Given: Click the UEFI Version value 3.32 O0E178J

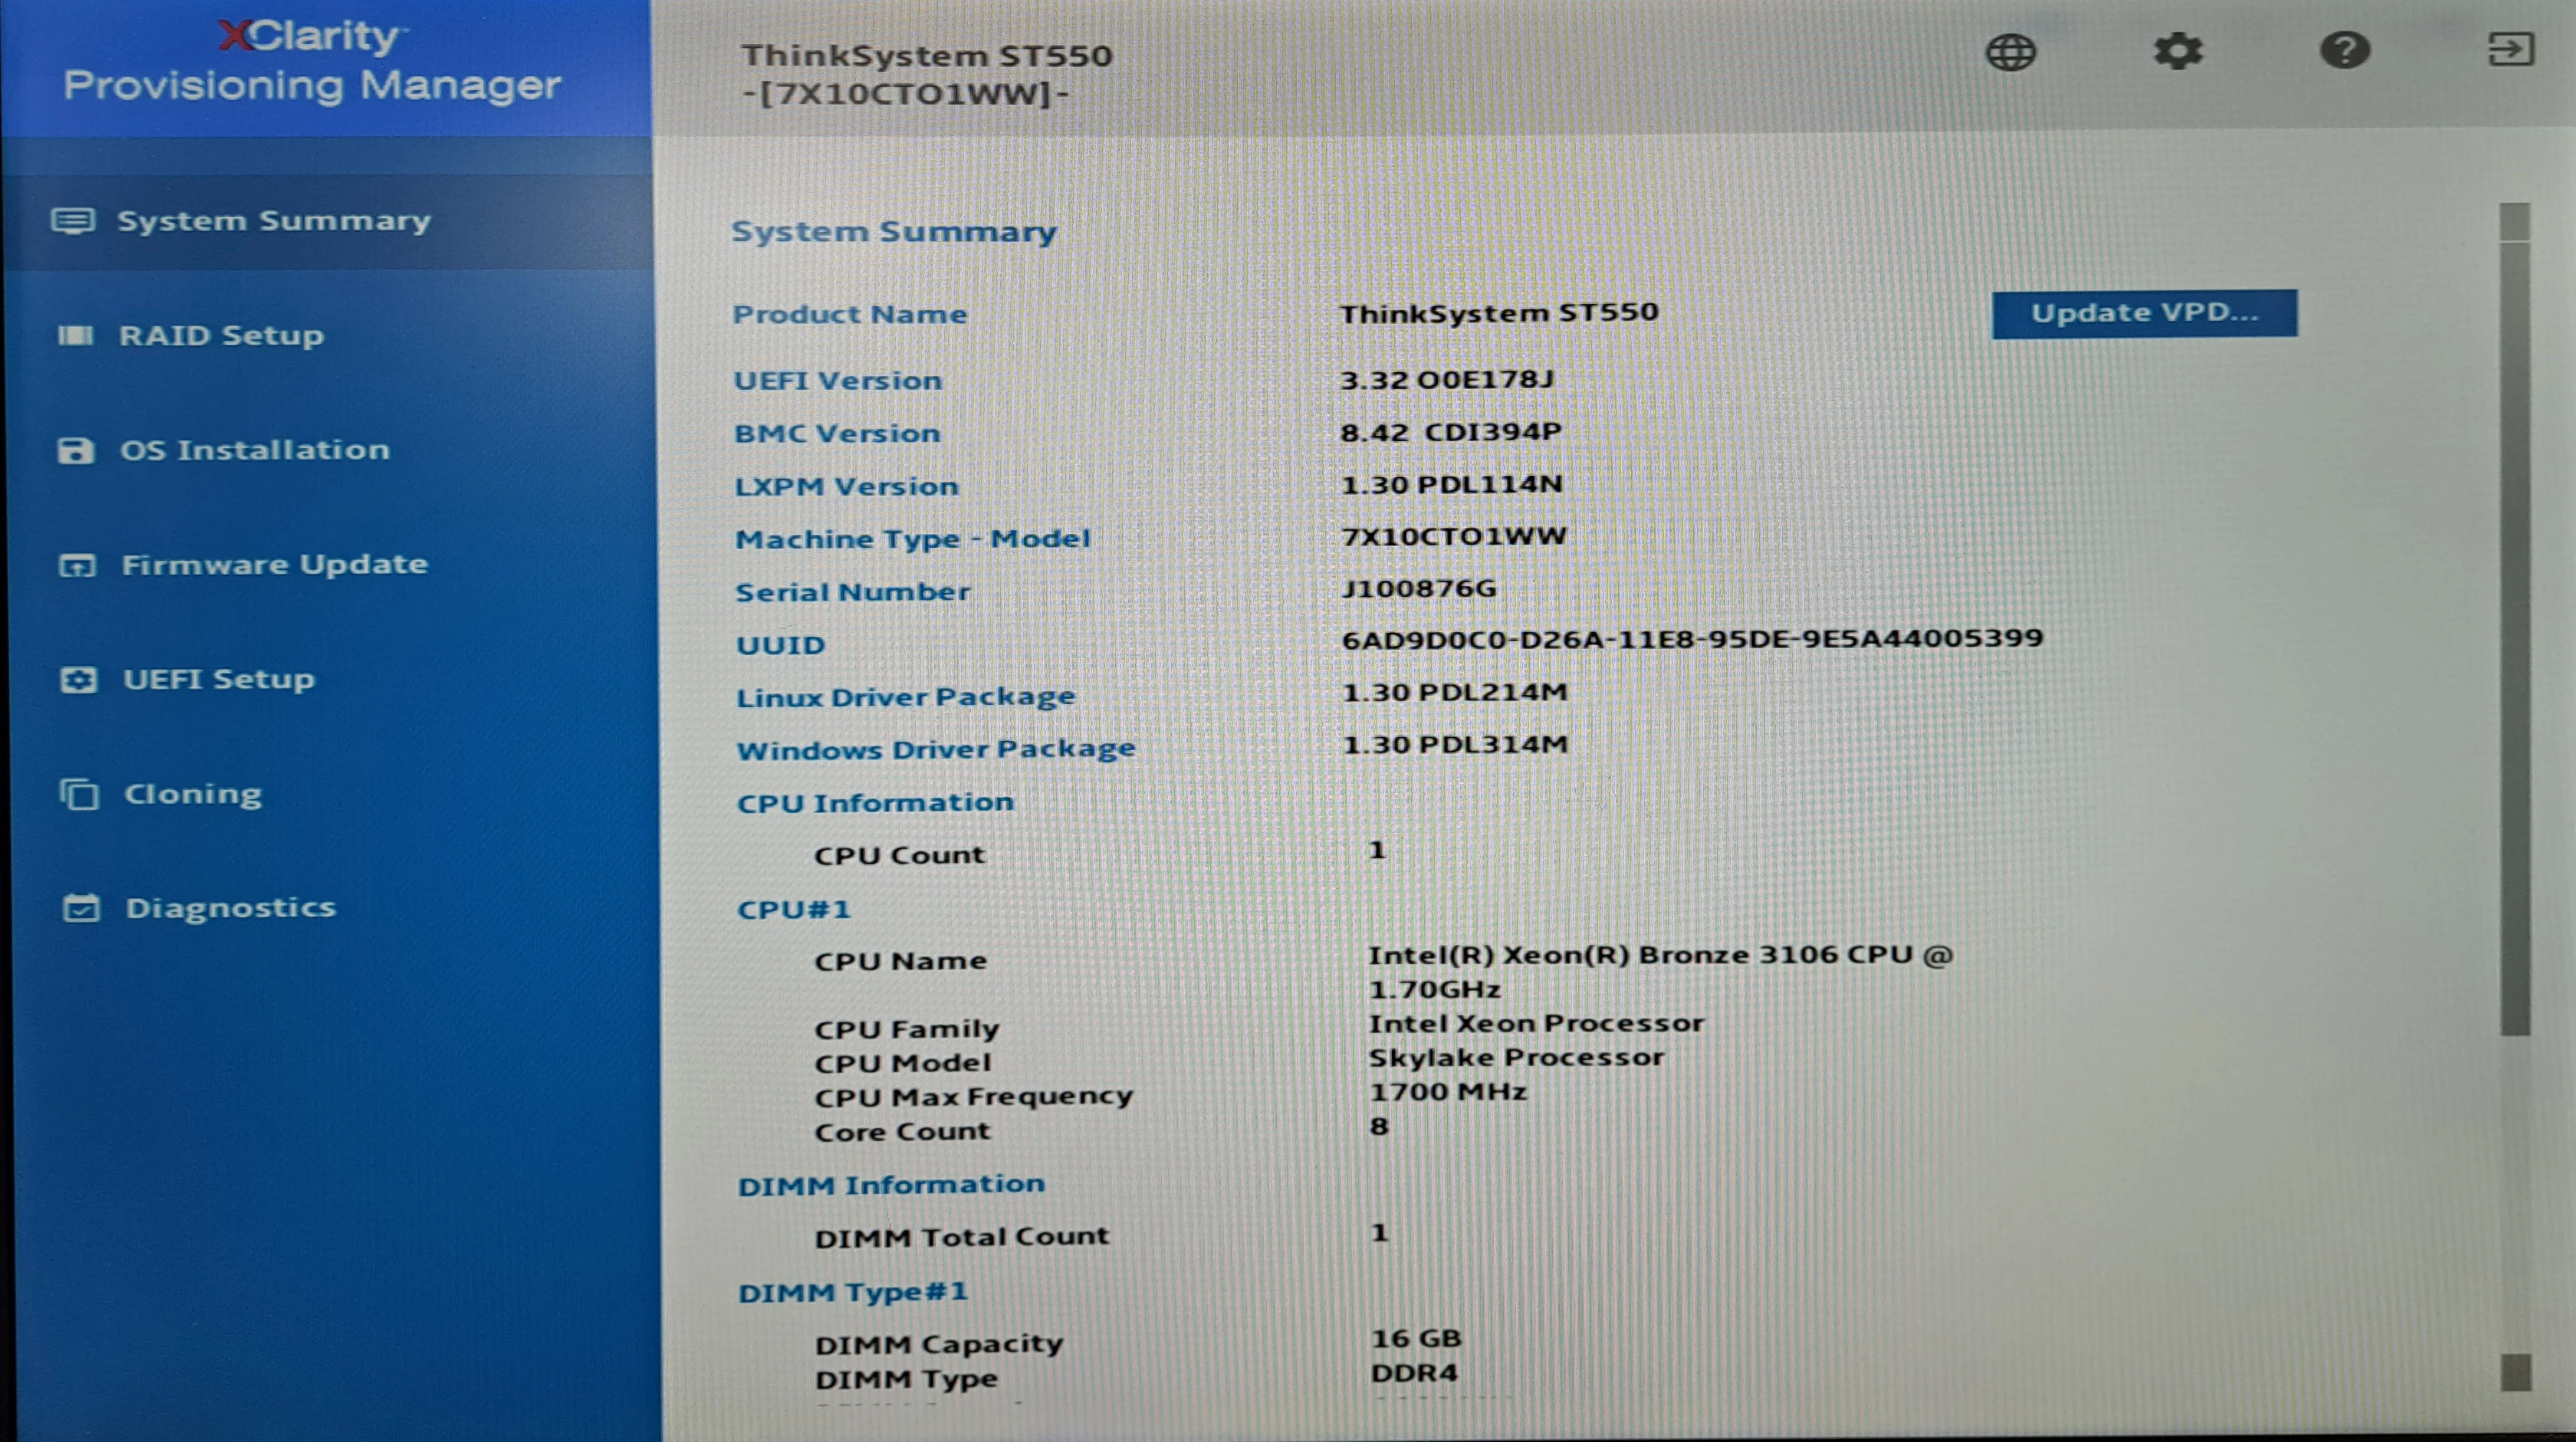Looking at the screenshot, I should [x=1447, y=380].
